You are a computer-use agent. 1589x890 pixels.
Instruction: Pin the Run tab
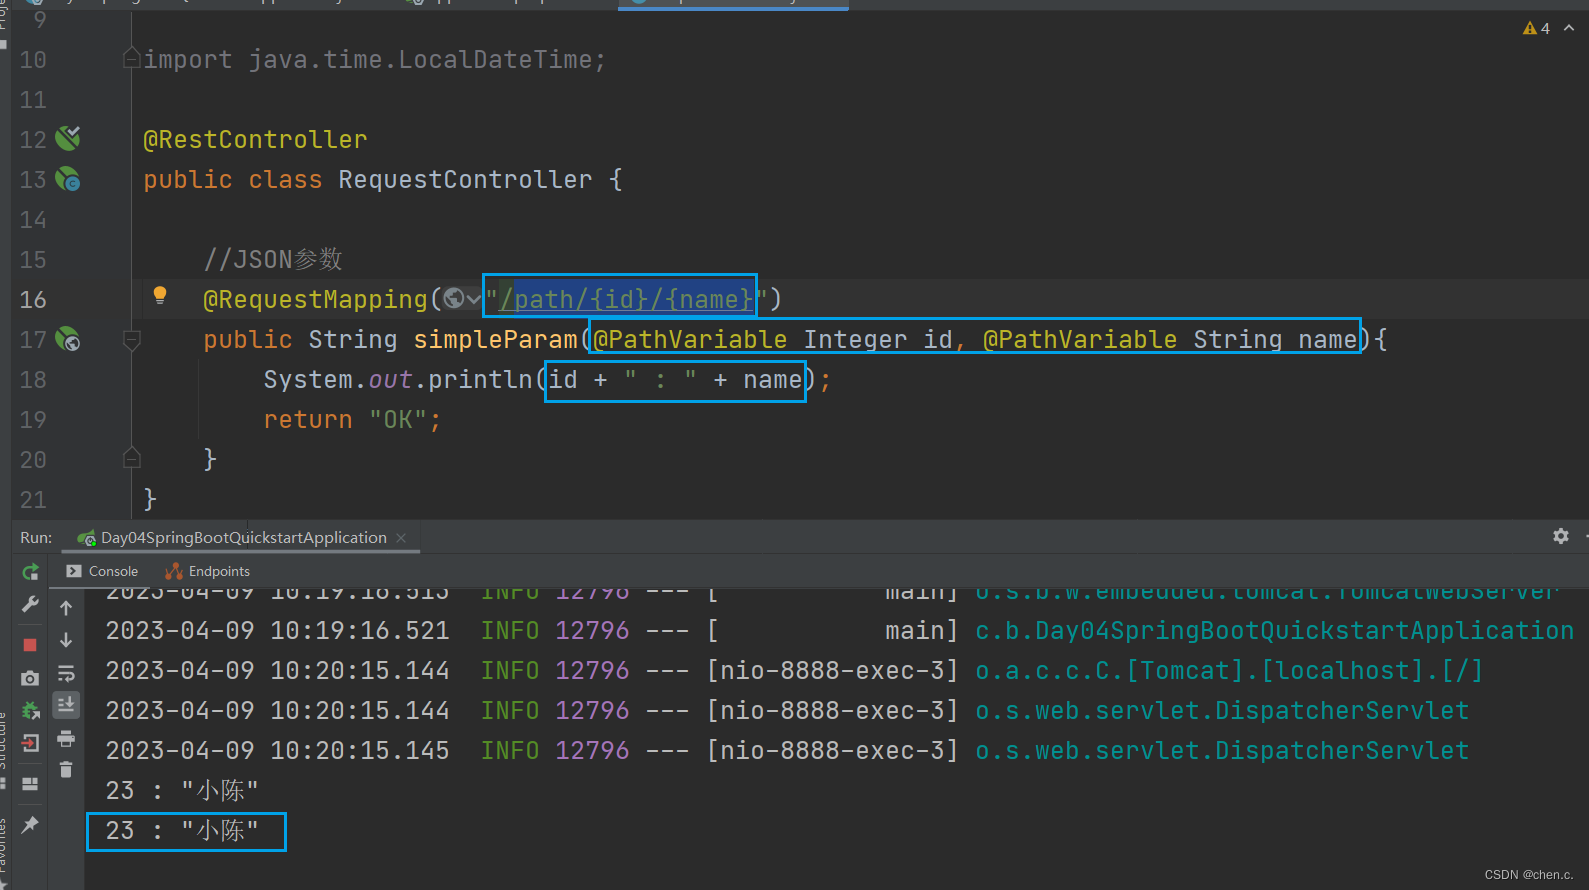coord(30,824)
